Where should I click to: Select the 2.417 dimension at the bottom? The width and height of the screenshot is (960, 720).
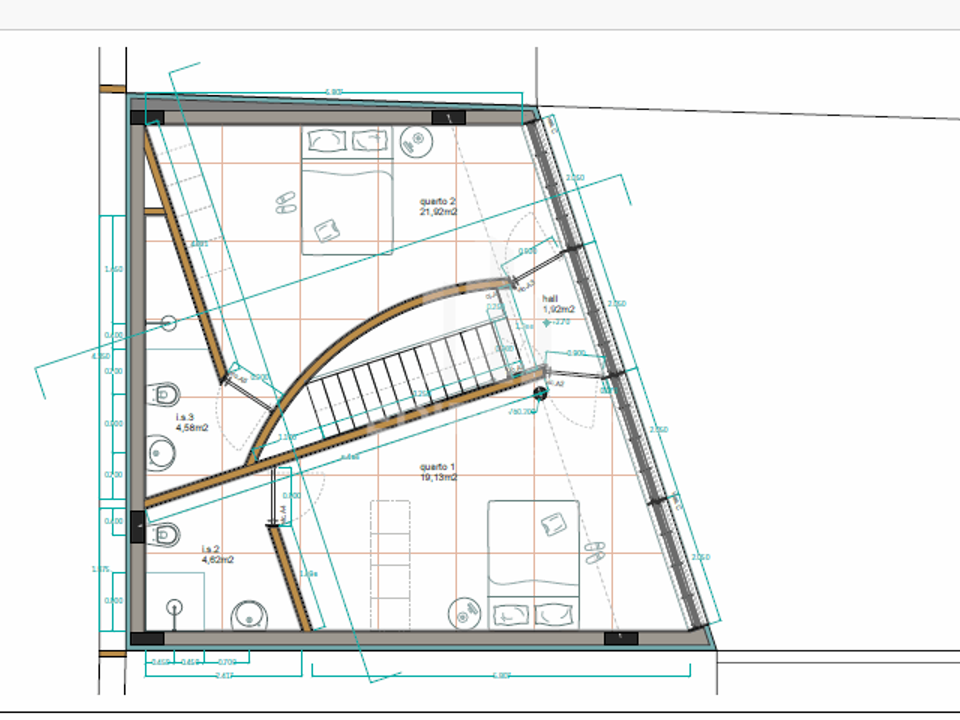224,675
